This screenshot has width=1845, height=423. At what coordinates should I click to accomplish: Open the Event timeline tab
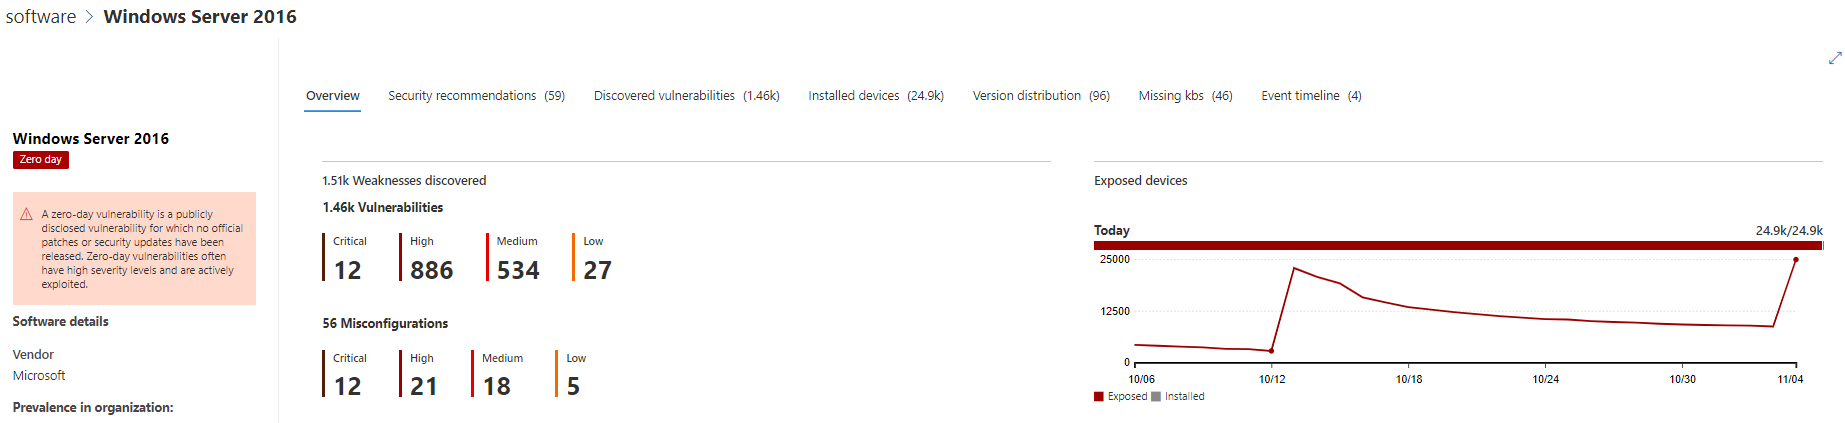point(1310,96)
